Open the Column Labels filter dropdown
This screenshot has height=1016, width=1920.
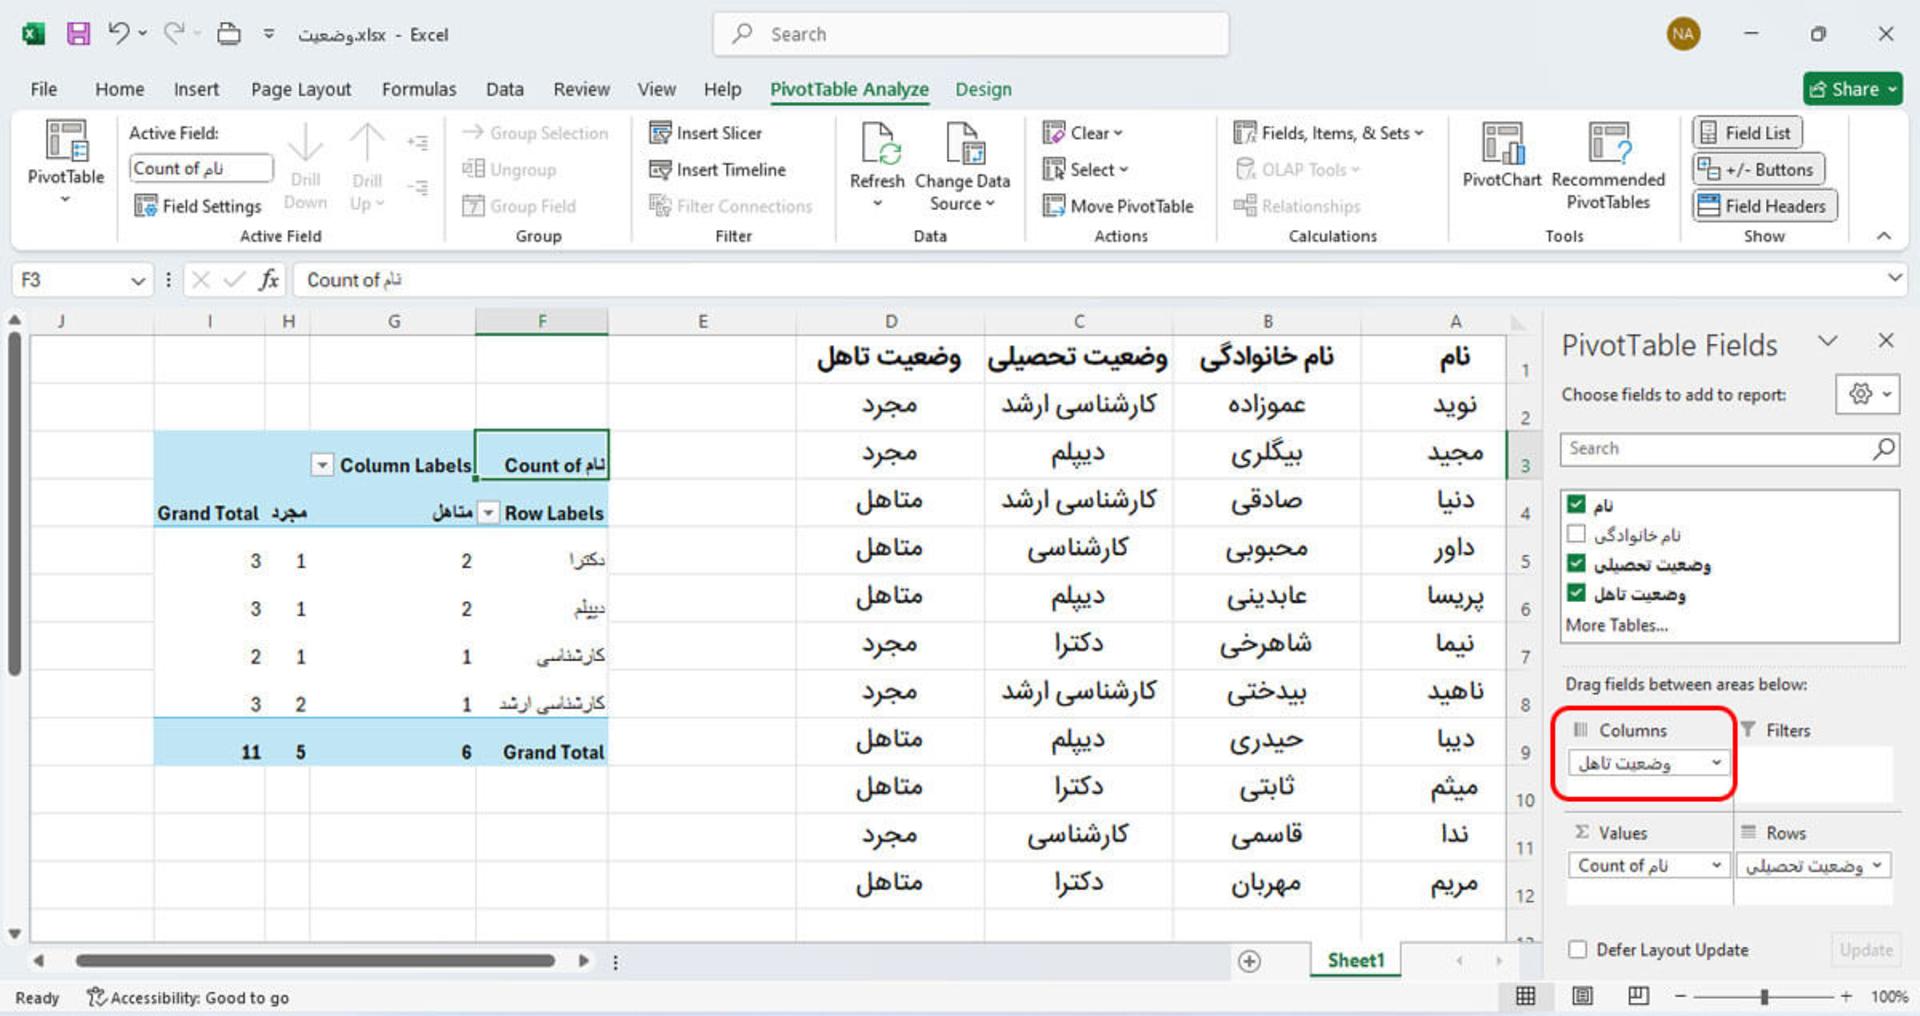pyautogui.click(x=322, y=465)
